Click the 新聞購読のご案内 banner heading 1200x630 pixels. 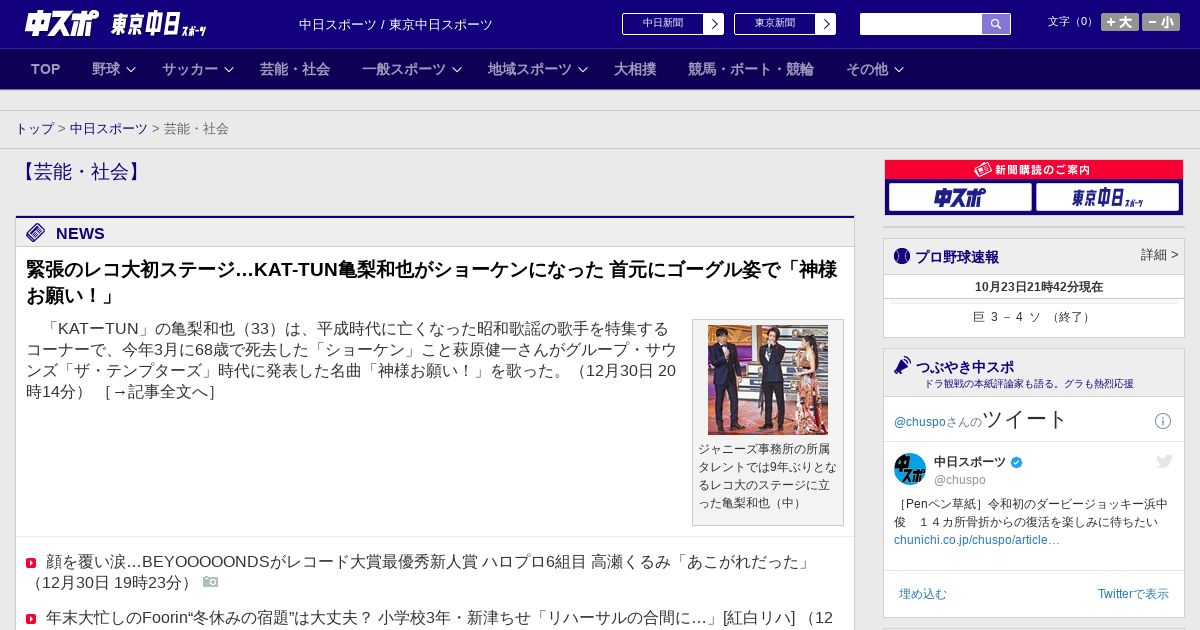pos(1034,170)
